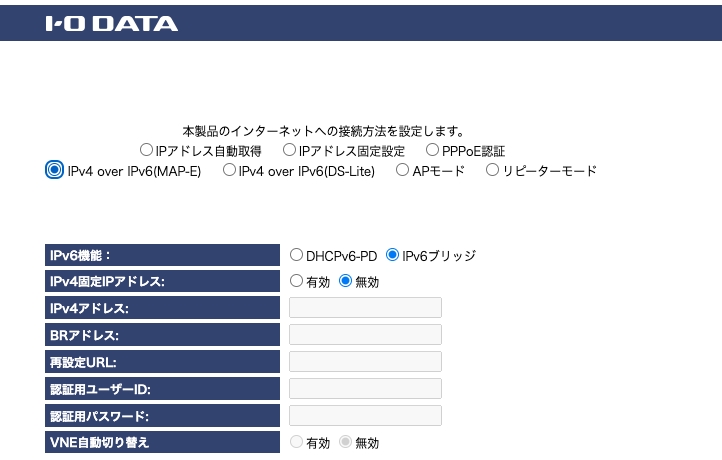Enable VNE自動切り替え with 有効

[x=297, y=442]
